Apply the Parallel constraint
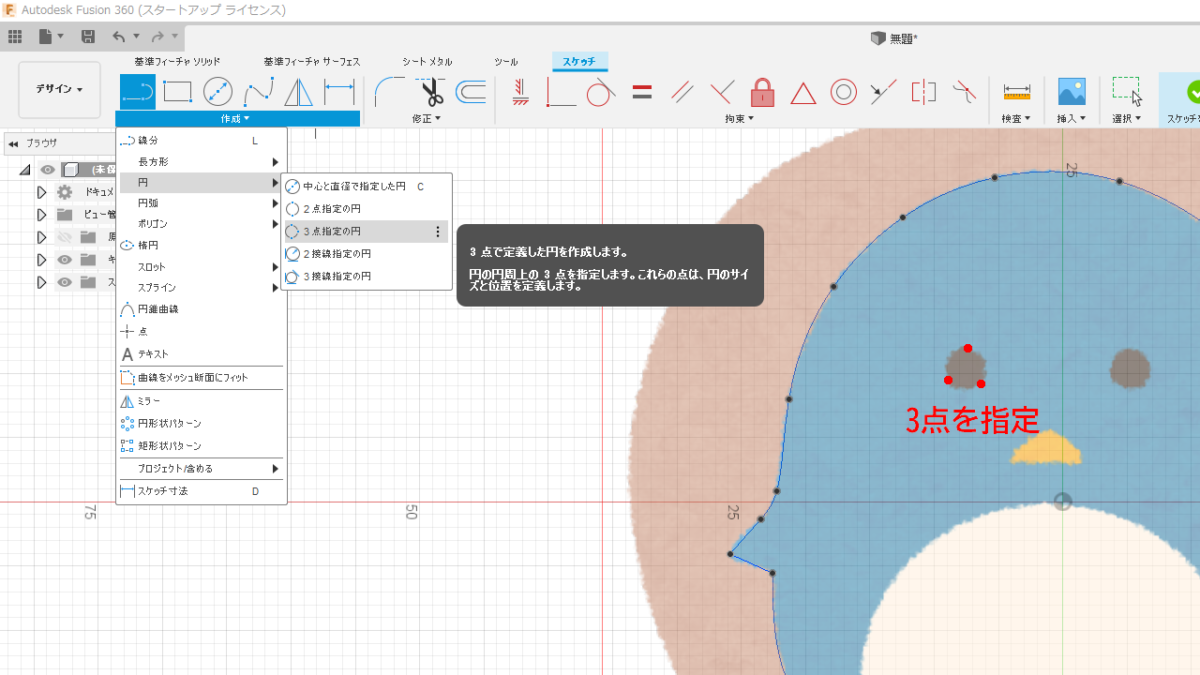This screenshot has height=675, width=1200. pos(683,92)
